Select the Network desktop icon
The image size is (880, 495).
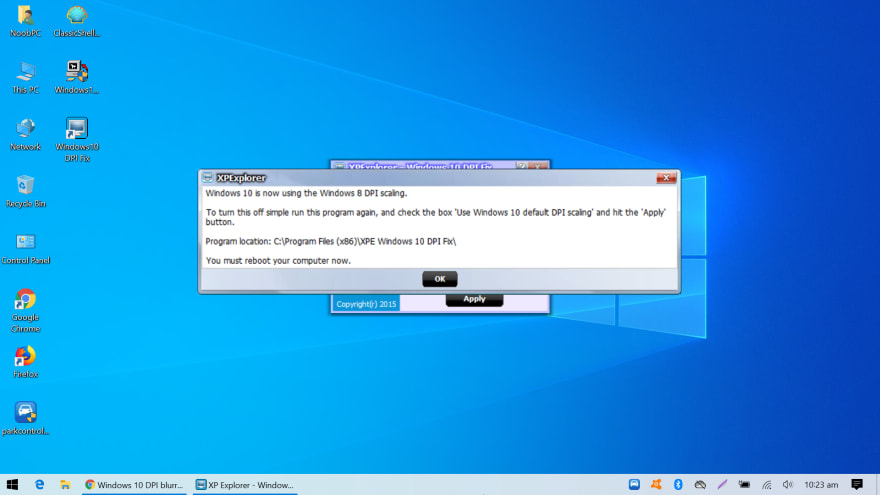tap(25, 135)
